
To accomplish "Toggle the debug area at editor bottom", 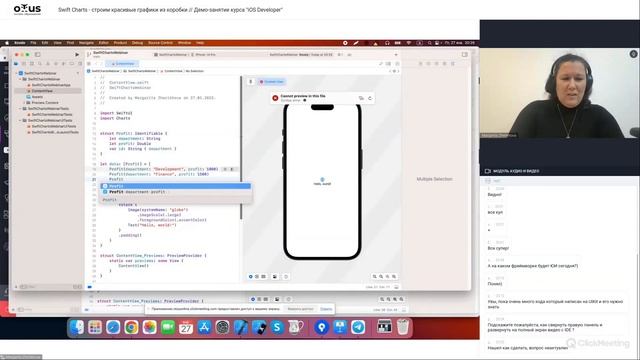I will [396, 287].
